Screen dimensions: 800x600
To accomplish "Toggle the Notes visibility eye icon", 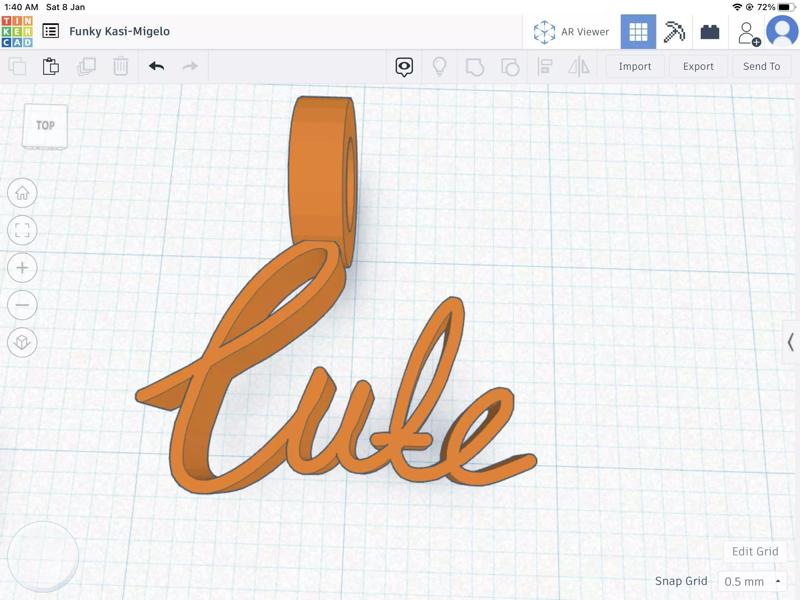I will coord(404,67).
